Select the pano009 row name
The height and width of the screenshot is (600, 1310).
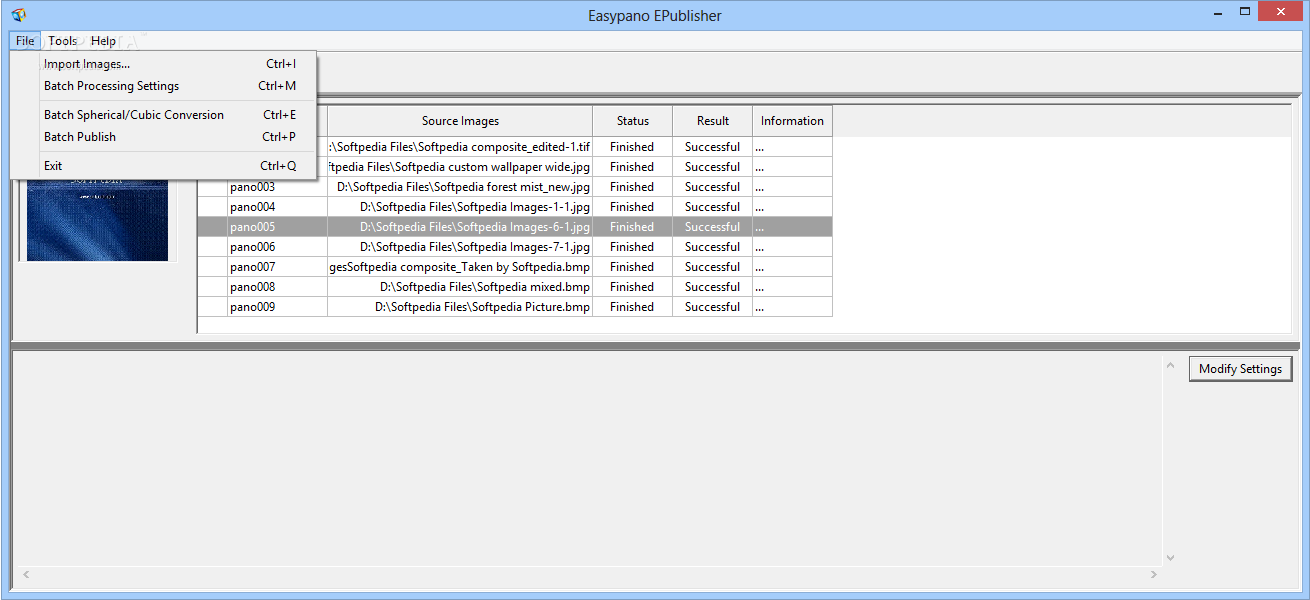[252, 307]
